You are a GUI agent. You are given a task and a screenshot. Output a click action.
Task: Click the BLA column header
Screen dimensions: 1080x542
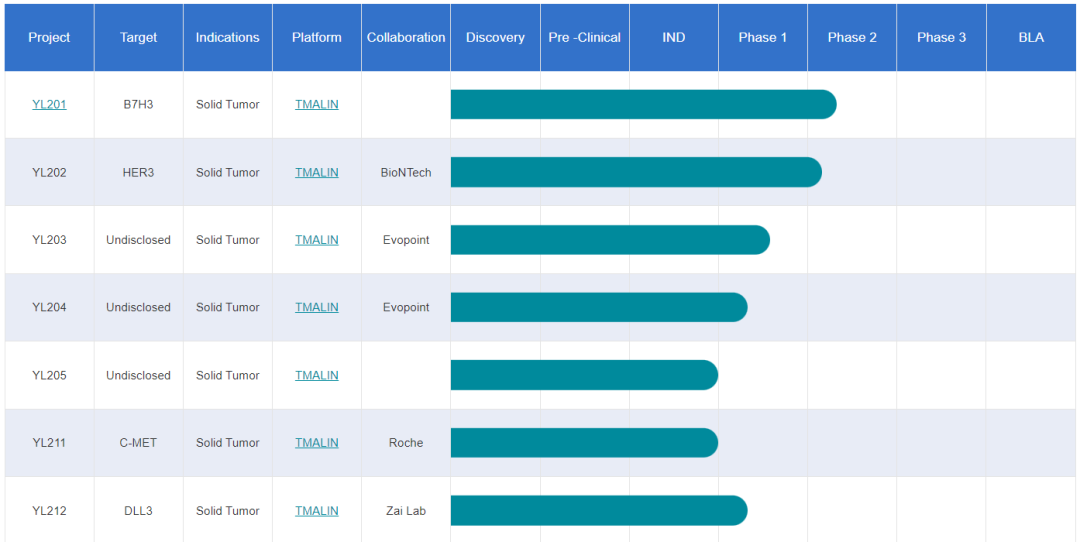(x=1031, y=37)
